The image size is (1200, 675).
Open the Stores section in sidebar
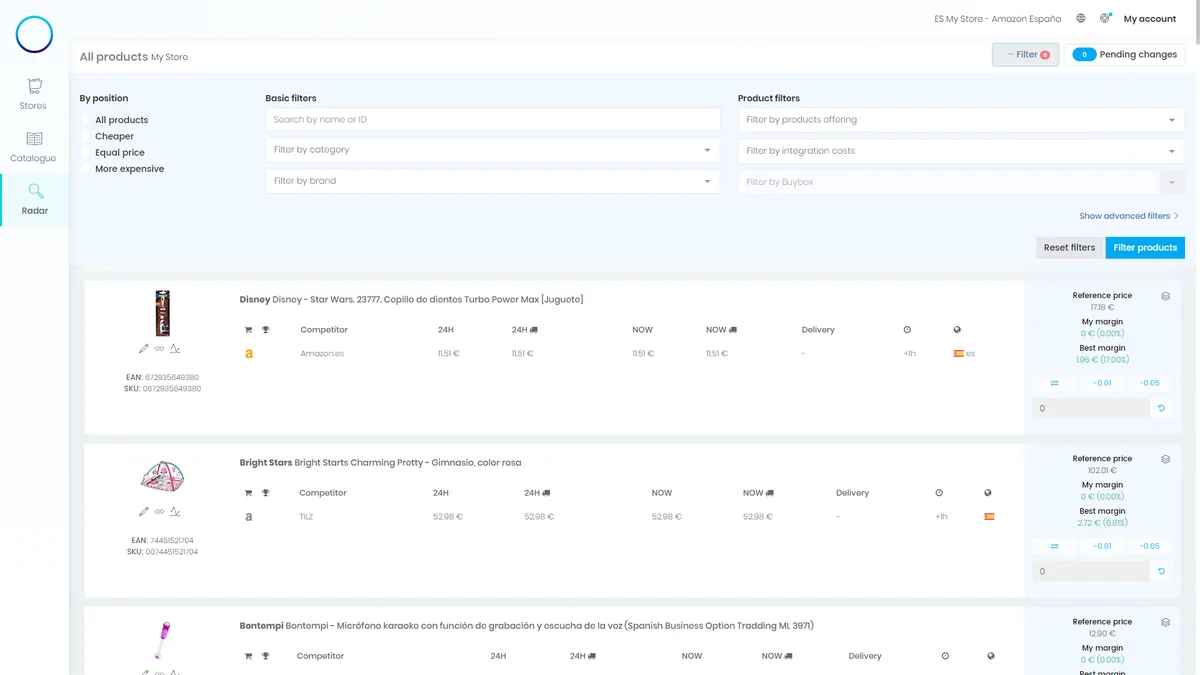coord(34,94)
